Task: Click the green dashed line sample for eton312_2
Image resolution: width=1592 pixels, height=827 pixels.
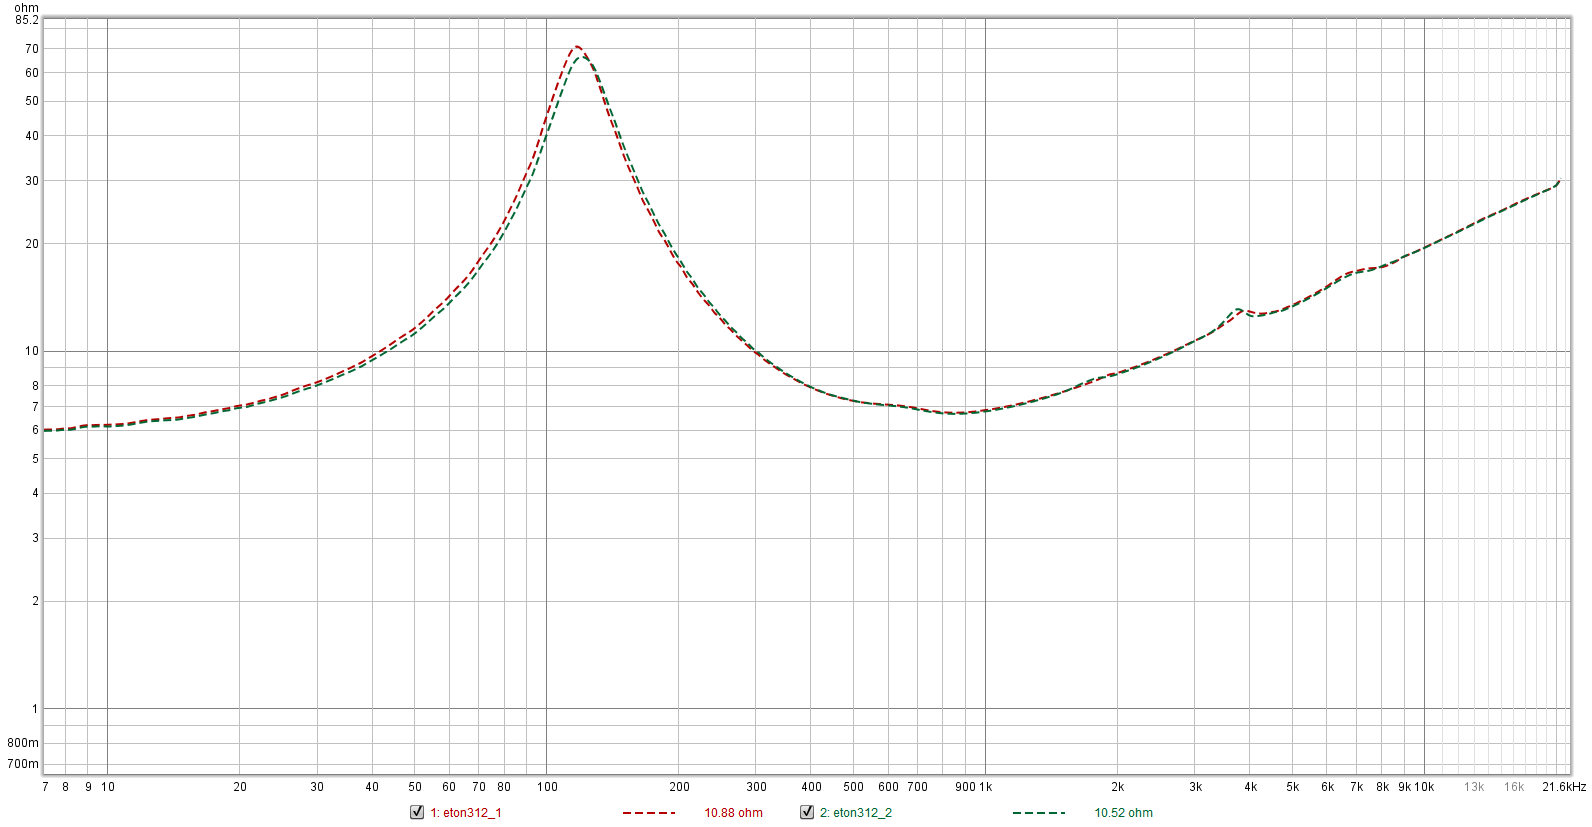Action: pyautogui.click(x=1039, y=813)
